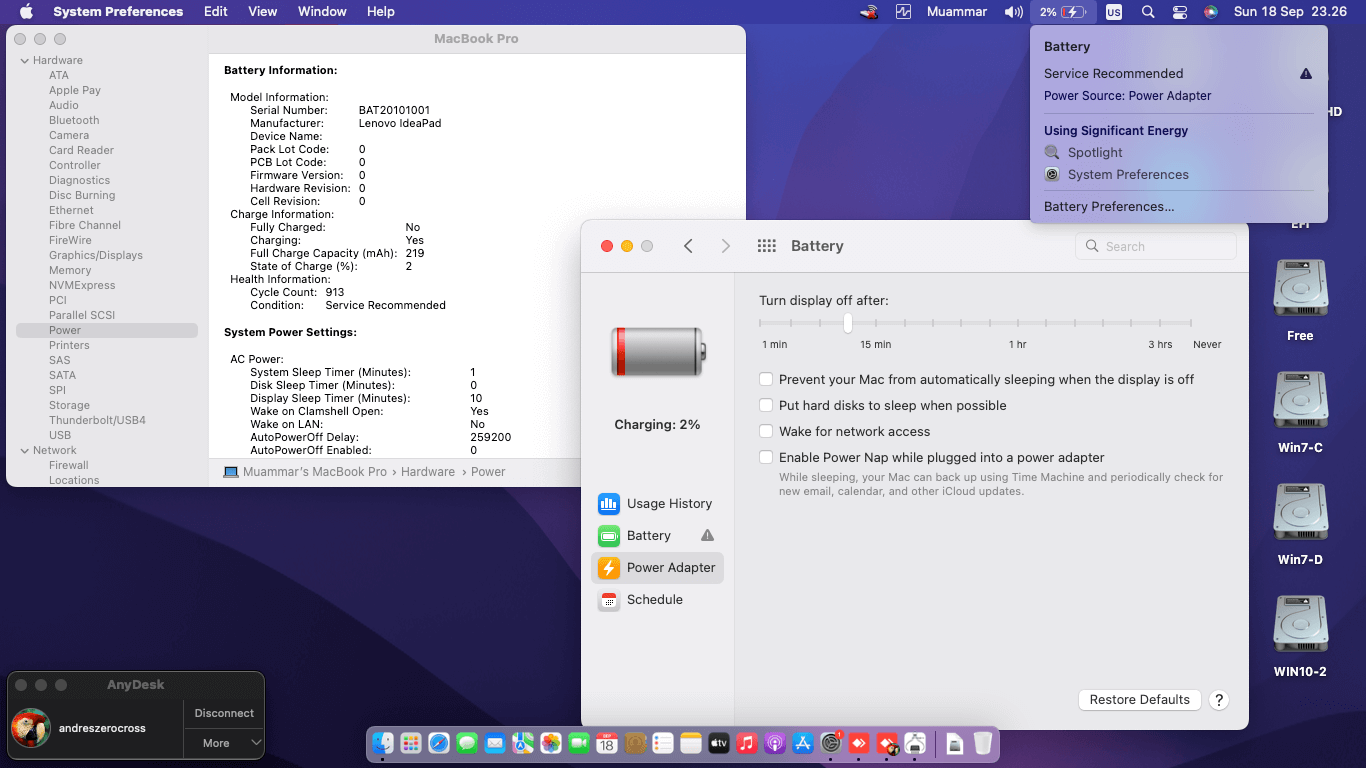The height and width of the screenshot is (768, 1366).
Task: Open Maps from the Dock
Action: coord(523,743)
